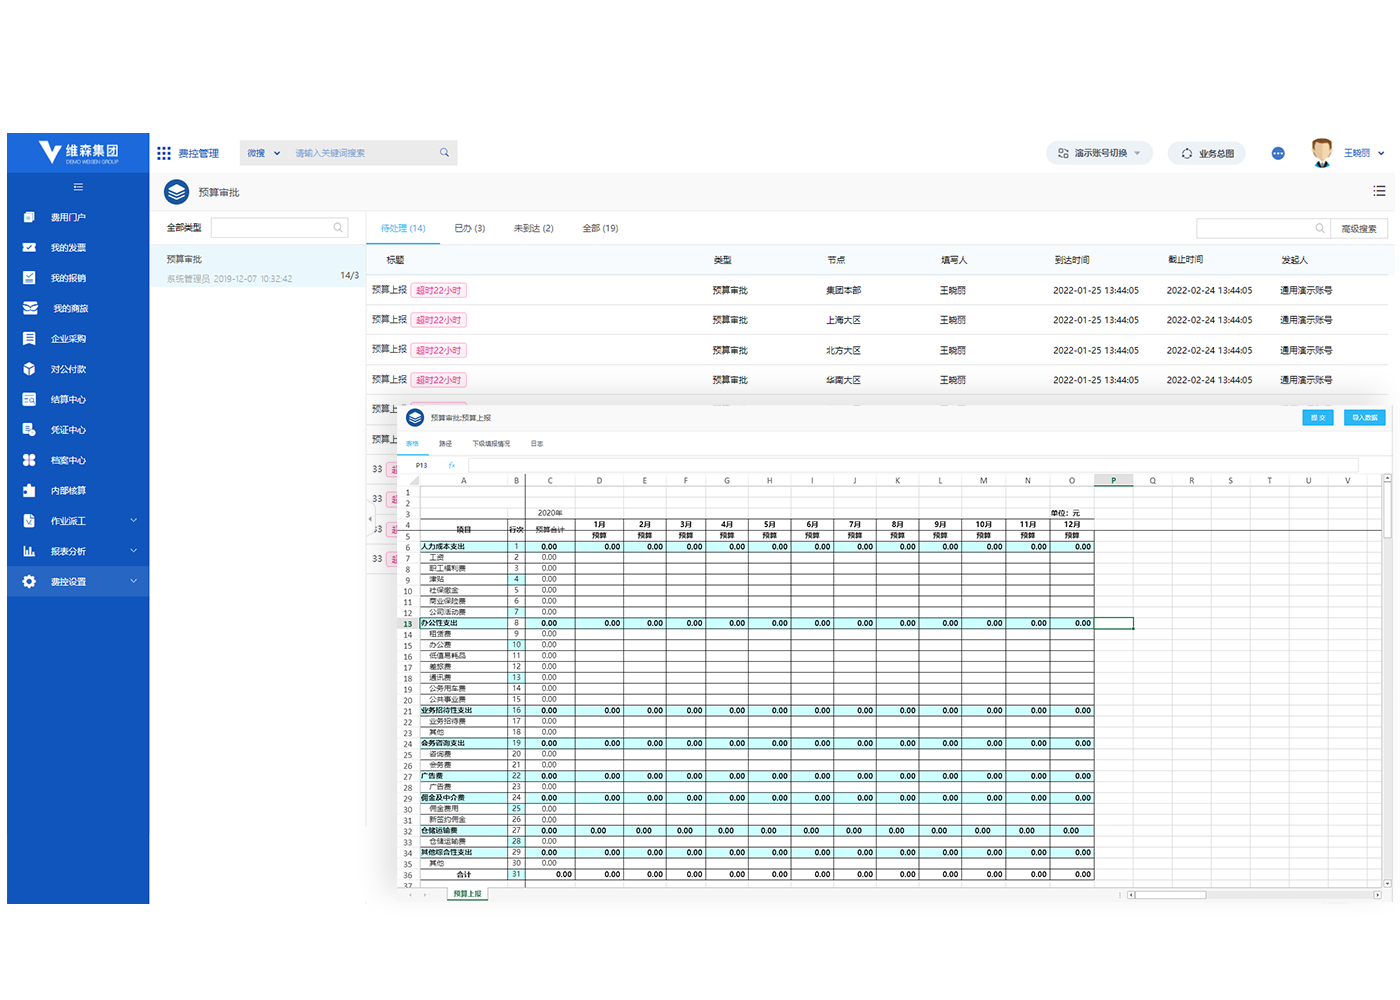Open the 演示账号切换 dropdown

(1099, 153)
